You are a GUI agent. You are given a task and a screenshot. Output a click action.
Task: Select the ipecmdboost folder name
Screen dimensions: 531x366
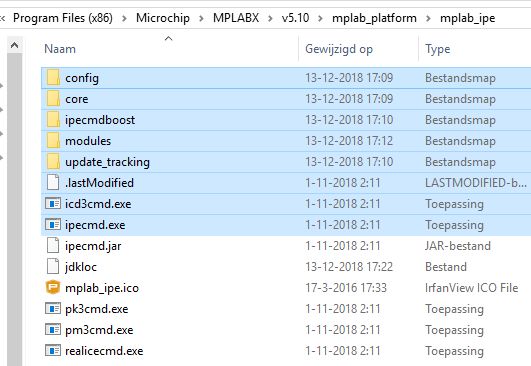coord(100,120)
